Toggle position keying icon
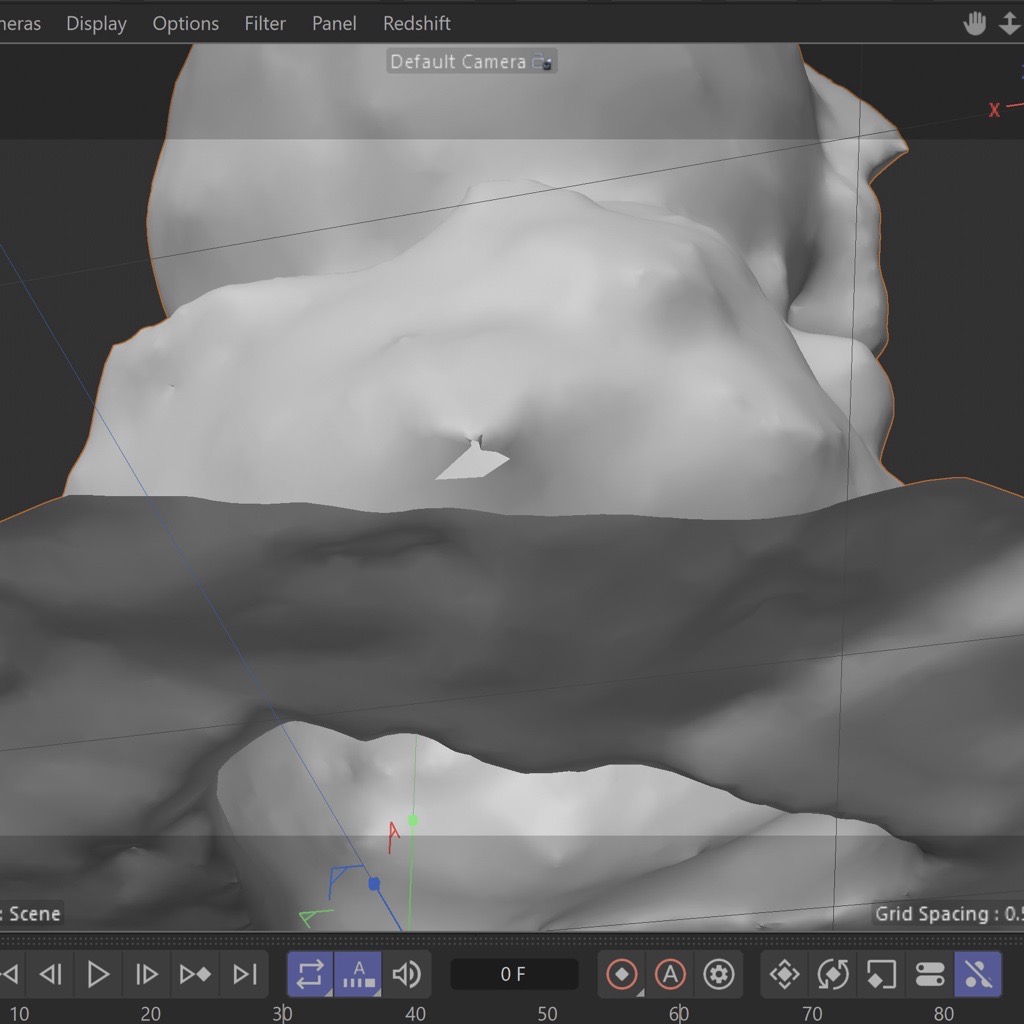 785,974
